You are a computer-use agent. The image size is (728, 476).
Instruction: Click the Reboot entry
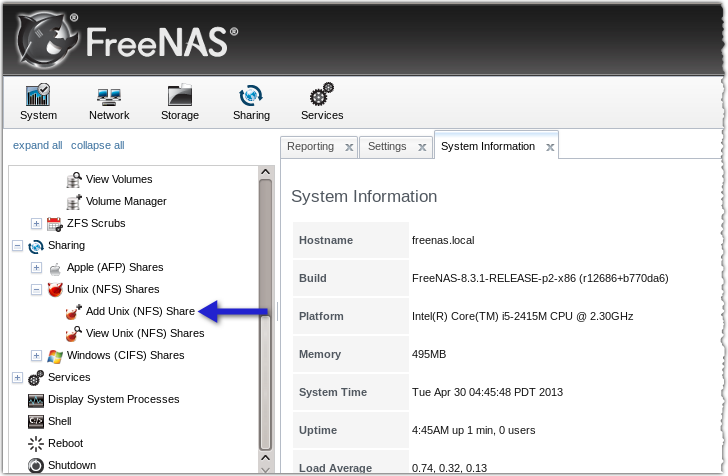point(65,443)
